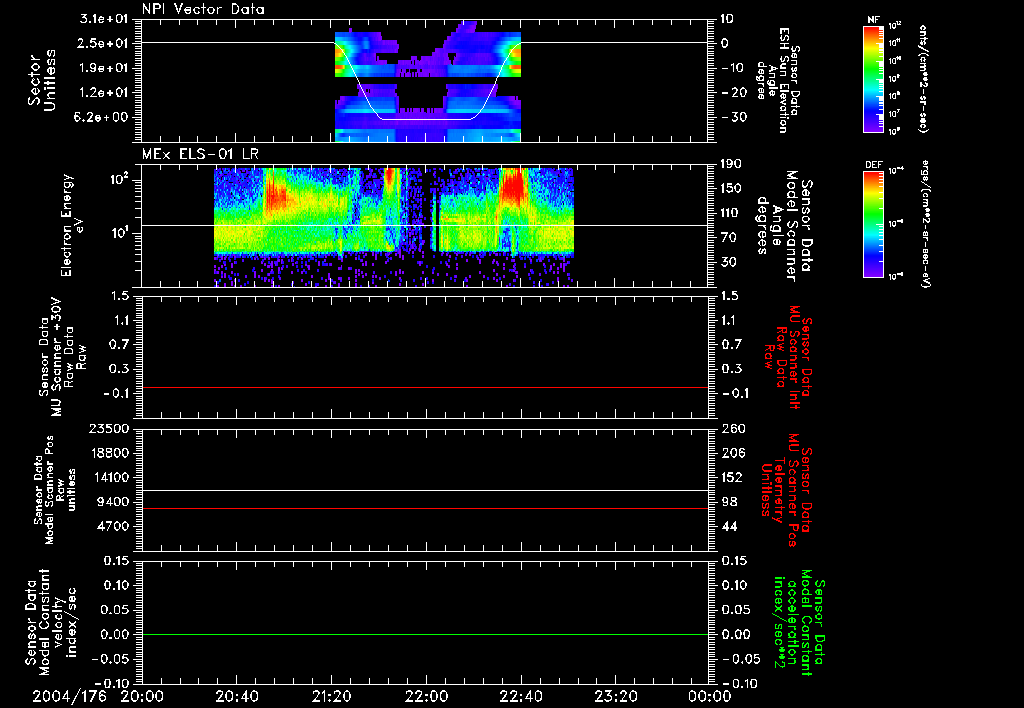Click the NF color scale bar
This screenshot has width=1024, height=708.
click(x=874, y=78)
